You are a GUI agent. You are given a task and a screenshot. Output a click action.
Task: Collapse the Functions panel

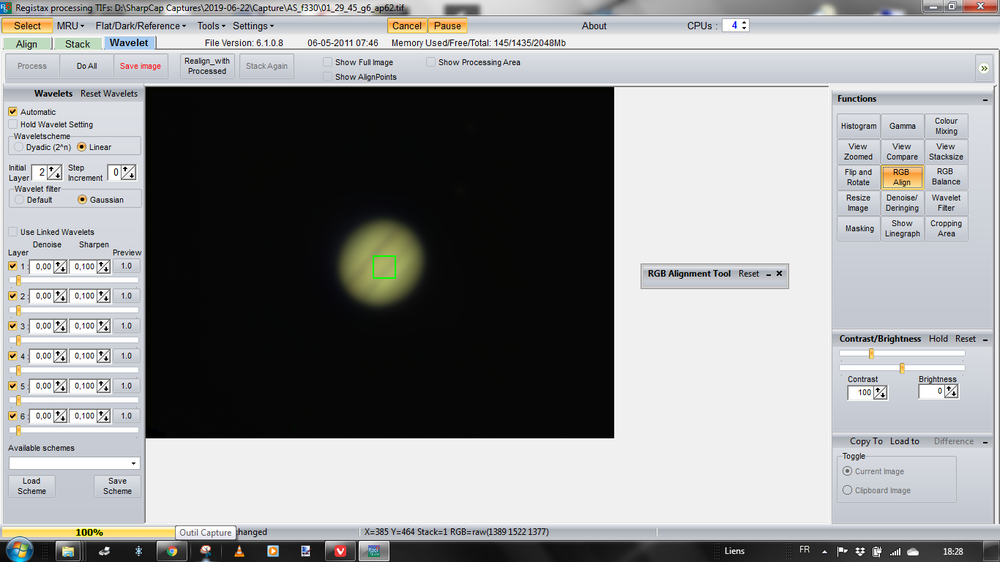pyautogui.click(x=985, y=100)
